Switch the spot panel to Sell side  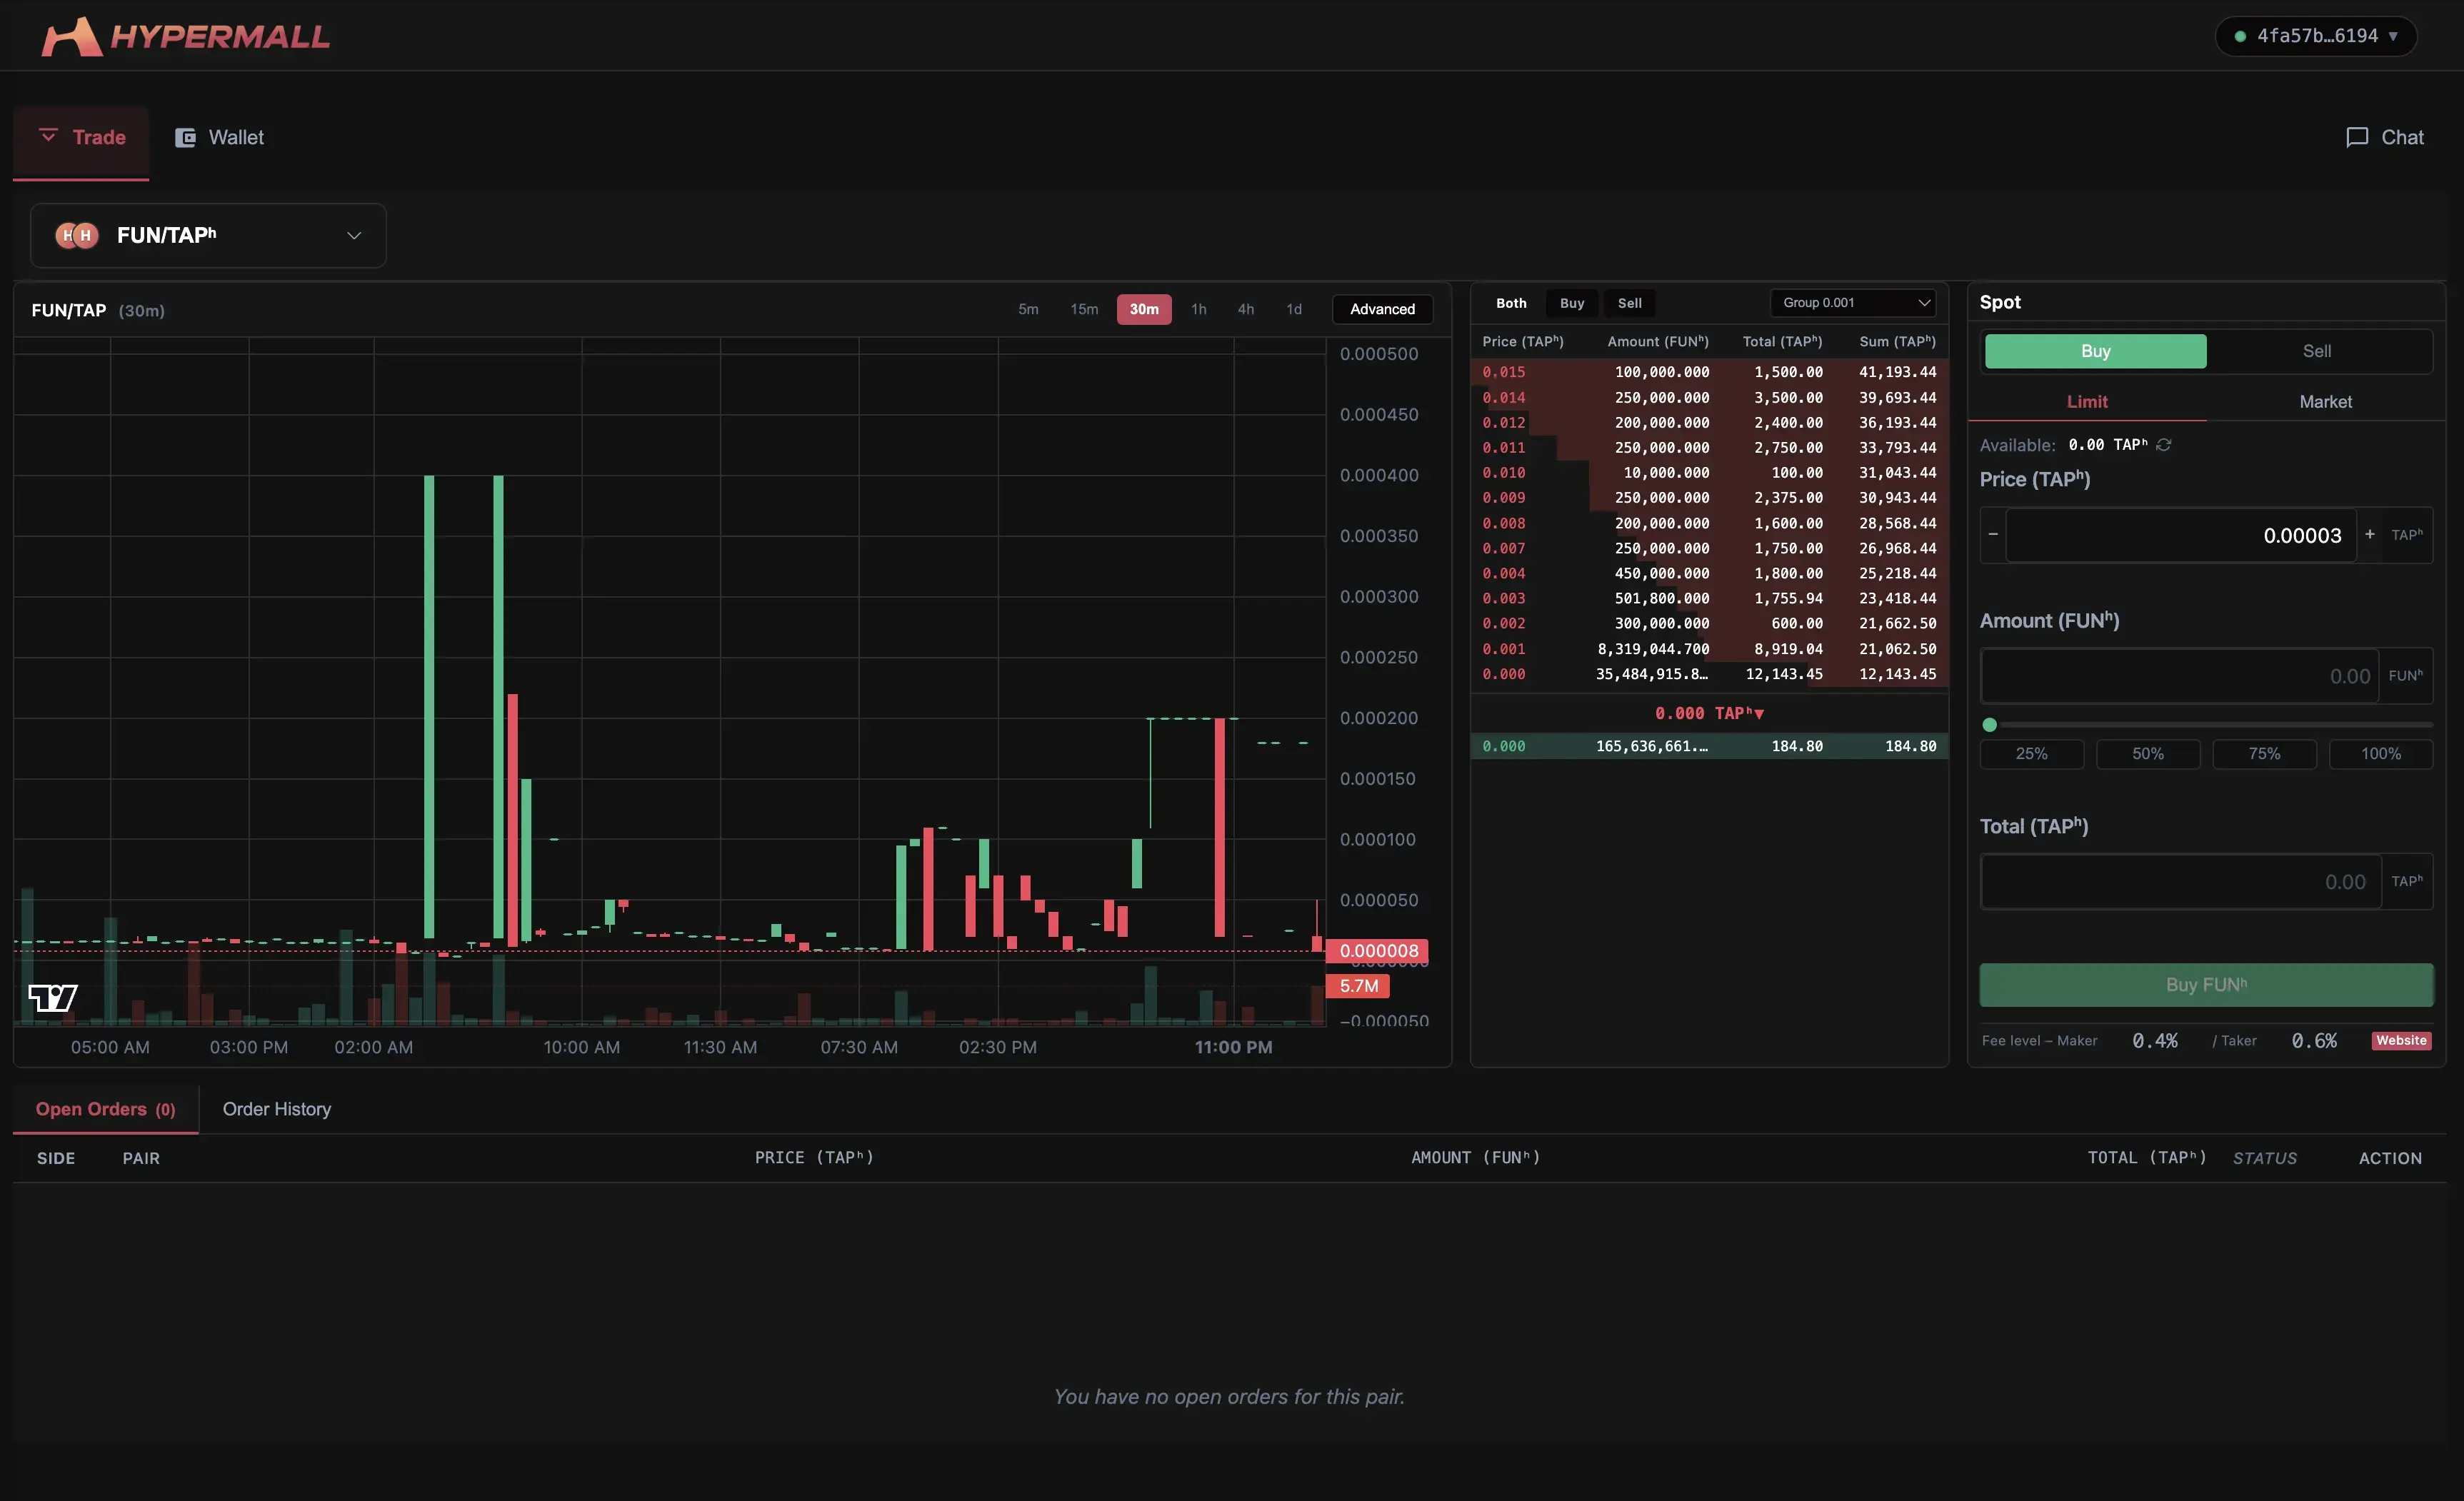click(x=2316, y=351)
